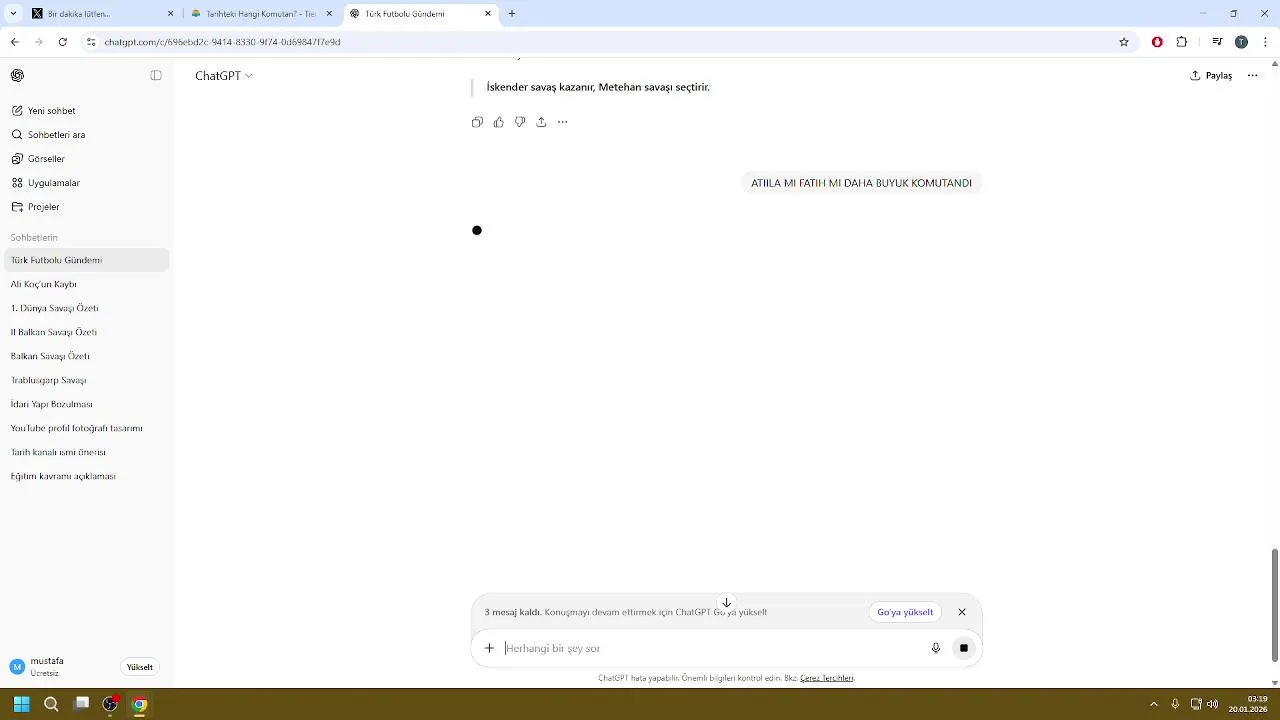
Task: Dismiss the upgrade banner with the X
Action: pyautogui.click(x=962, y=612)
